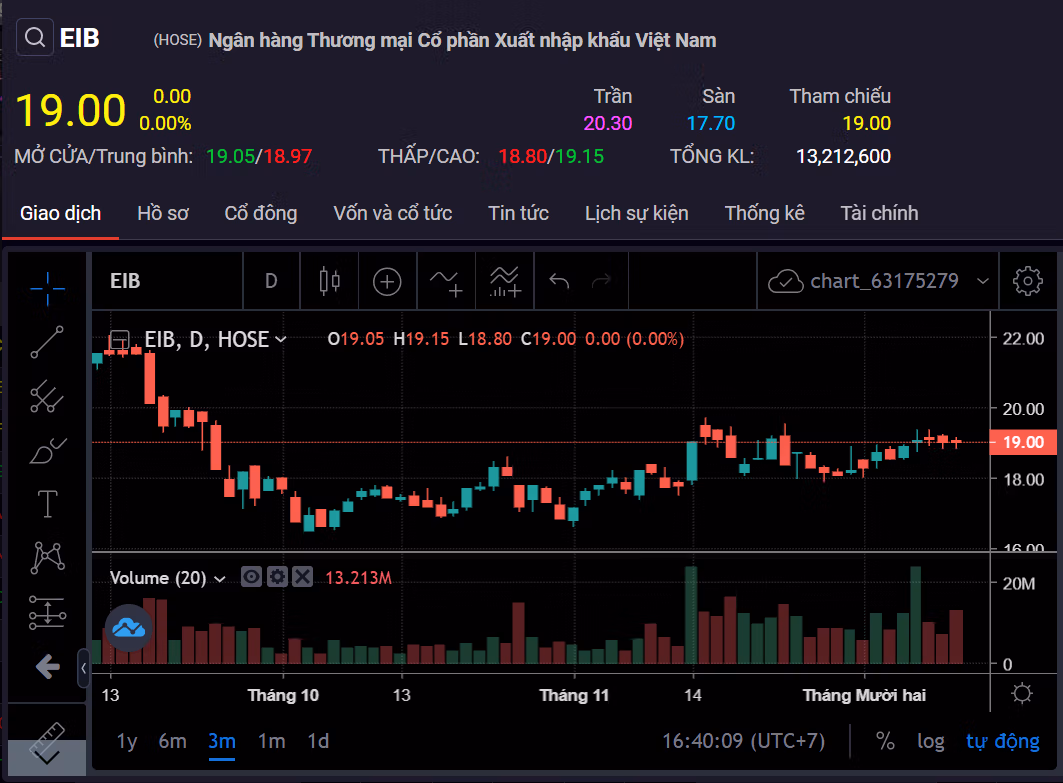Hide the Volume indicator with eye icon

pyautogui.click(x=251, y=577)
